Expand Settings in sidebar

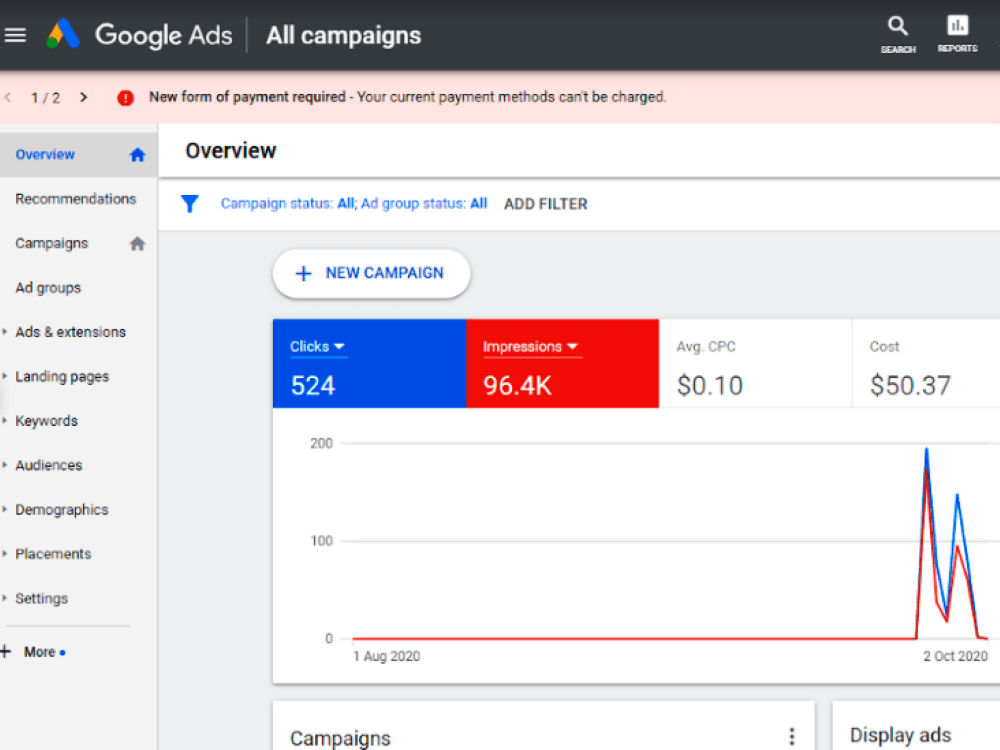pyautogui.click(x=4, y=598)
